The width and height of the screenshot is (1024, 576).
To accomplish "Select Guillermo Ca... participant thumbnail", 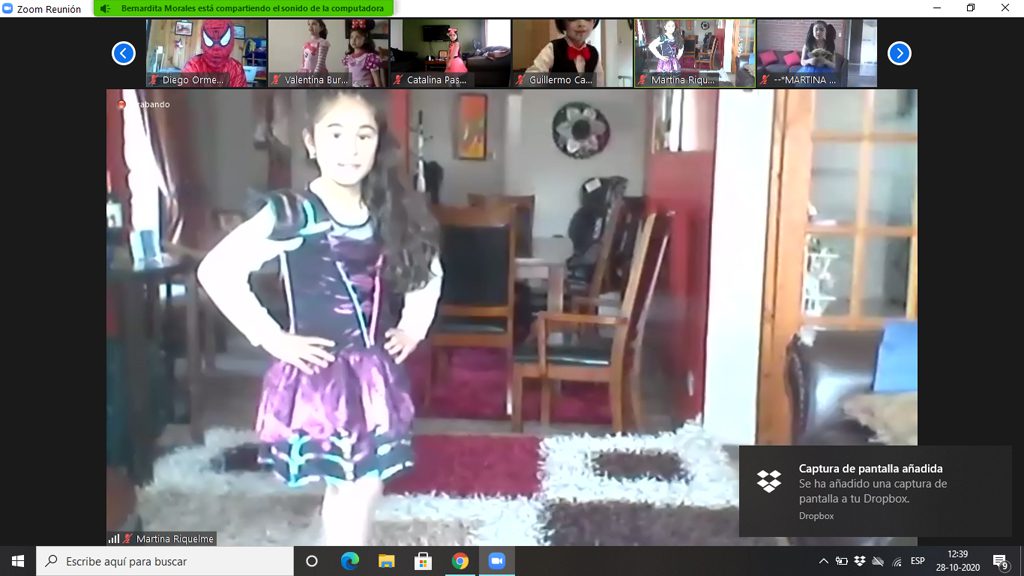I will pyautogui.click(x=572, y=53).
